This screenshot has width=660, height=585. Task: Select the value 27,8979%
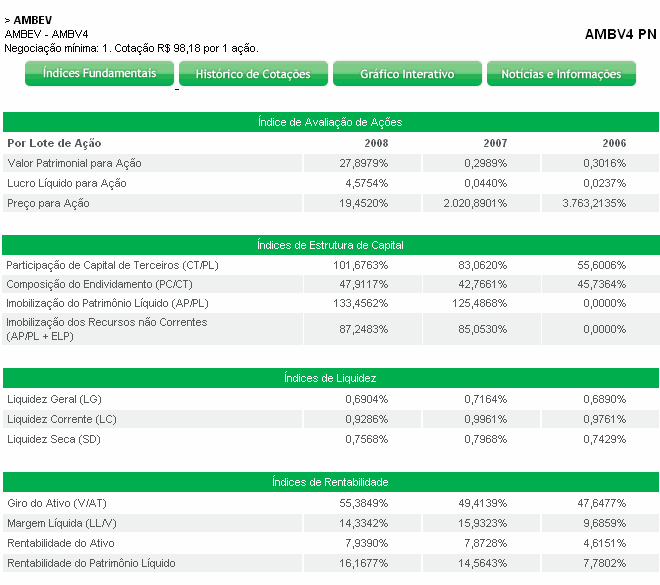click(x=364, y=163)
